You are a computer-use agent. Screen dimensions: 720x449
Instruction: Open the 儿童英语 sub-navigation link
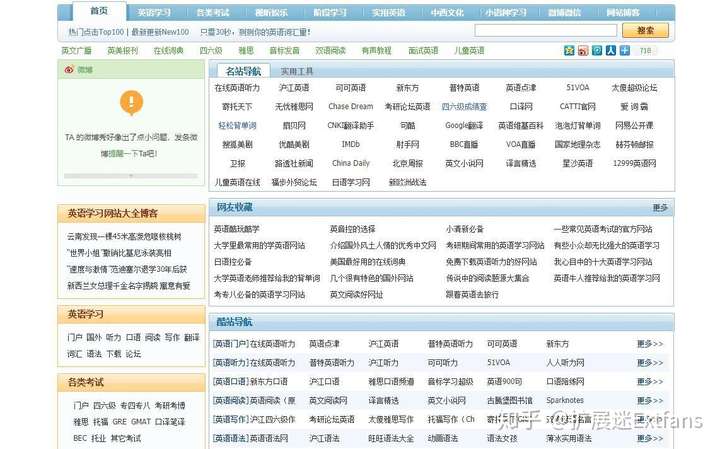pos(469,51)
